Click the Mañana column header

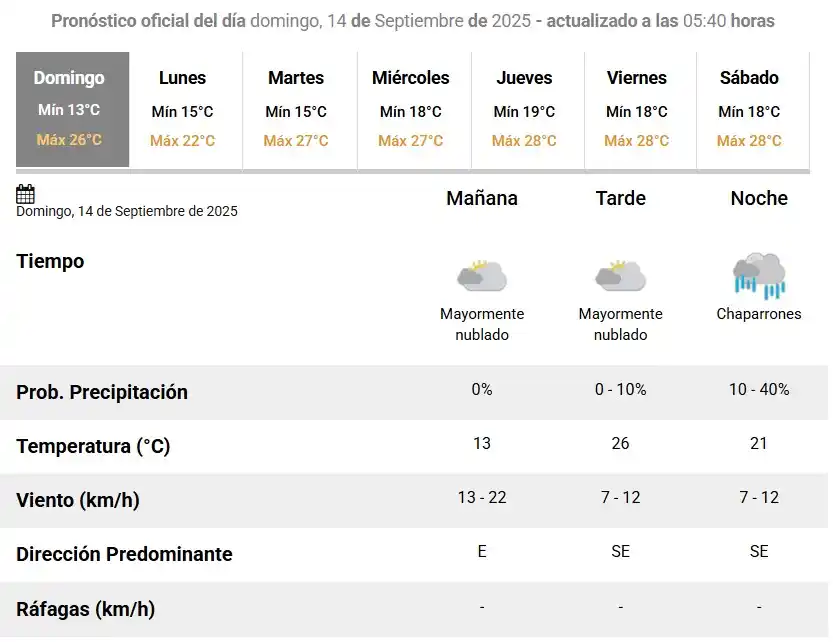pos(482,198)
